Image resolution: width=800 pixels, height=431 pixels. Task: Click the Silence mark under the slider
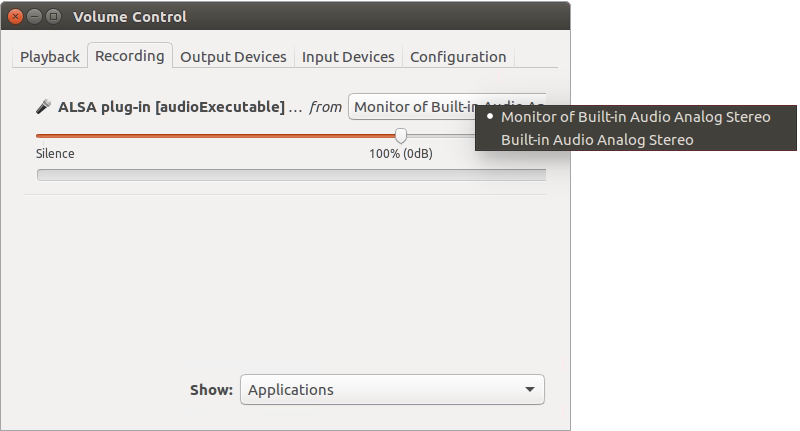(55, 154)
